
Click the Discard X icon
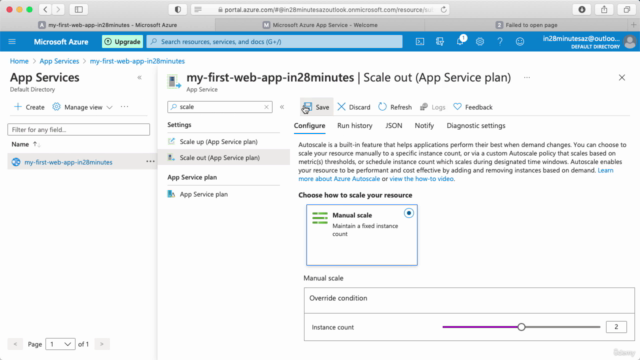click(342, 107)
